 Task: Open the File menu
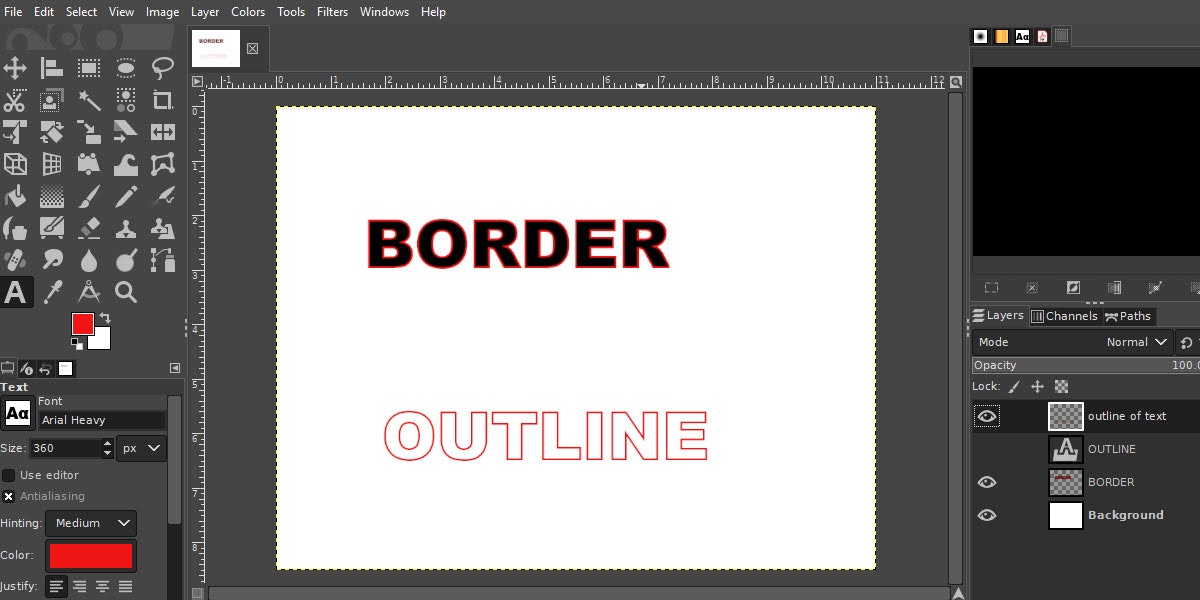click(x=13, y=12)
